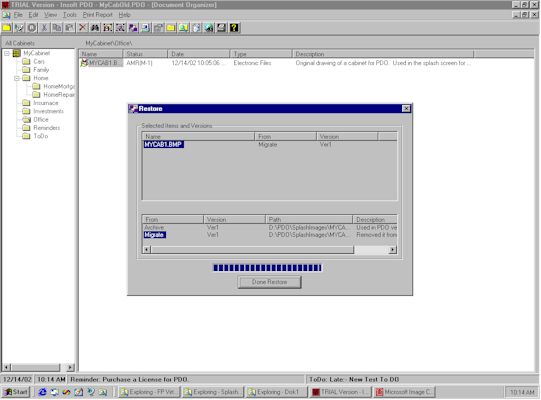The image size is (541, 400).
Task: Collapse the MyCabinet tree node
Action: pos(7,53)
